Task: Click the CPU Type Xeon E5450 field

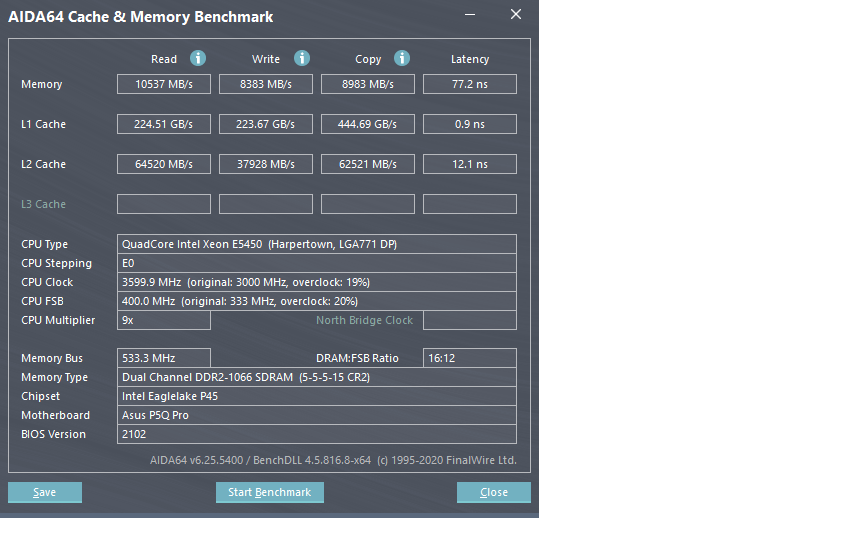Action: (317, 244)
